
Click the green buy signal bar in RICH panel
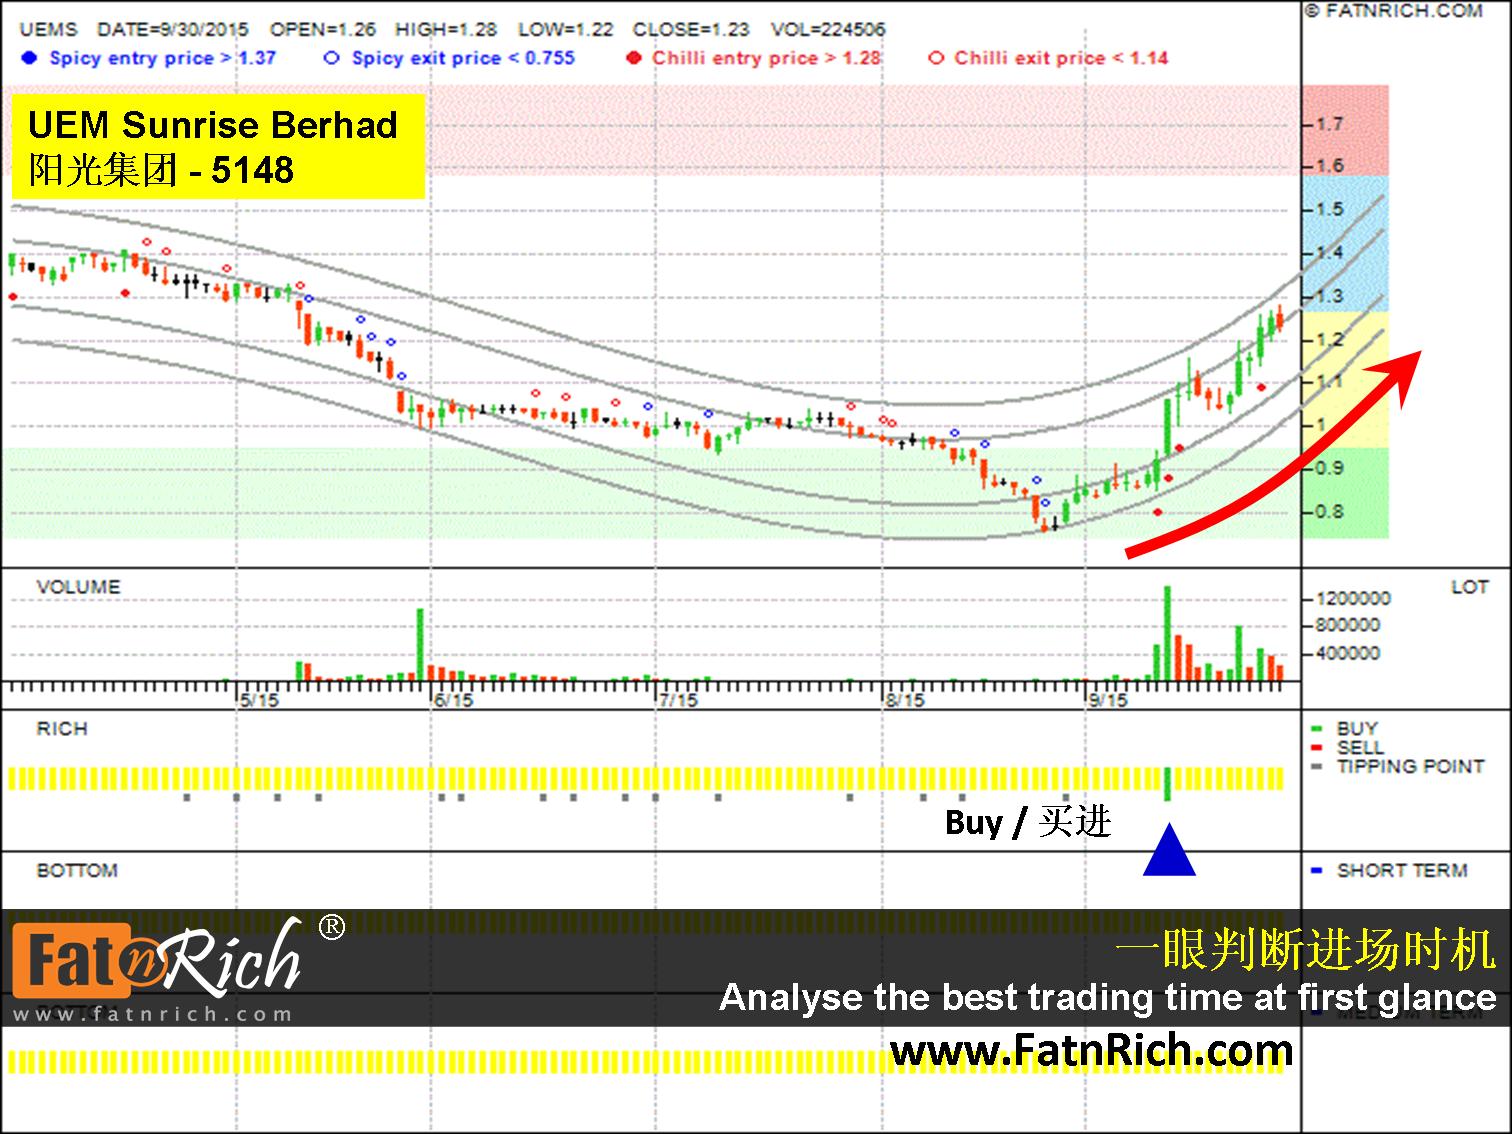click(x=1167, y=783)
